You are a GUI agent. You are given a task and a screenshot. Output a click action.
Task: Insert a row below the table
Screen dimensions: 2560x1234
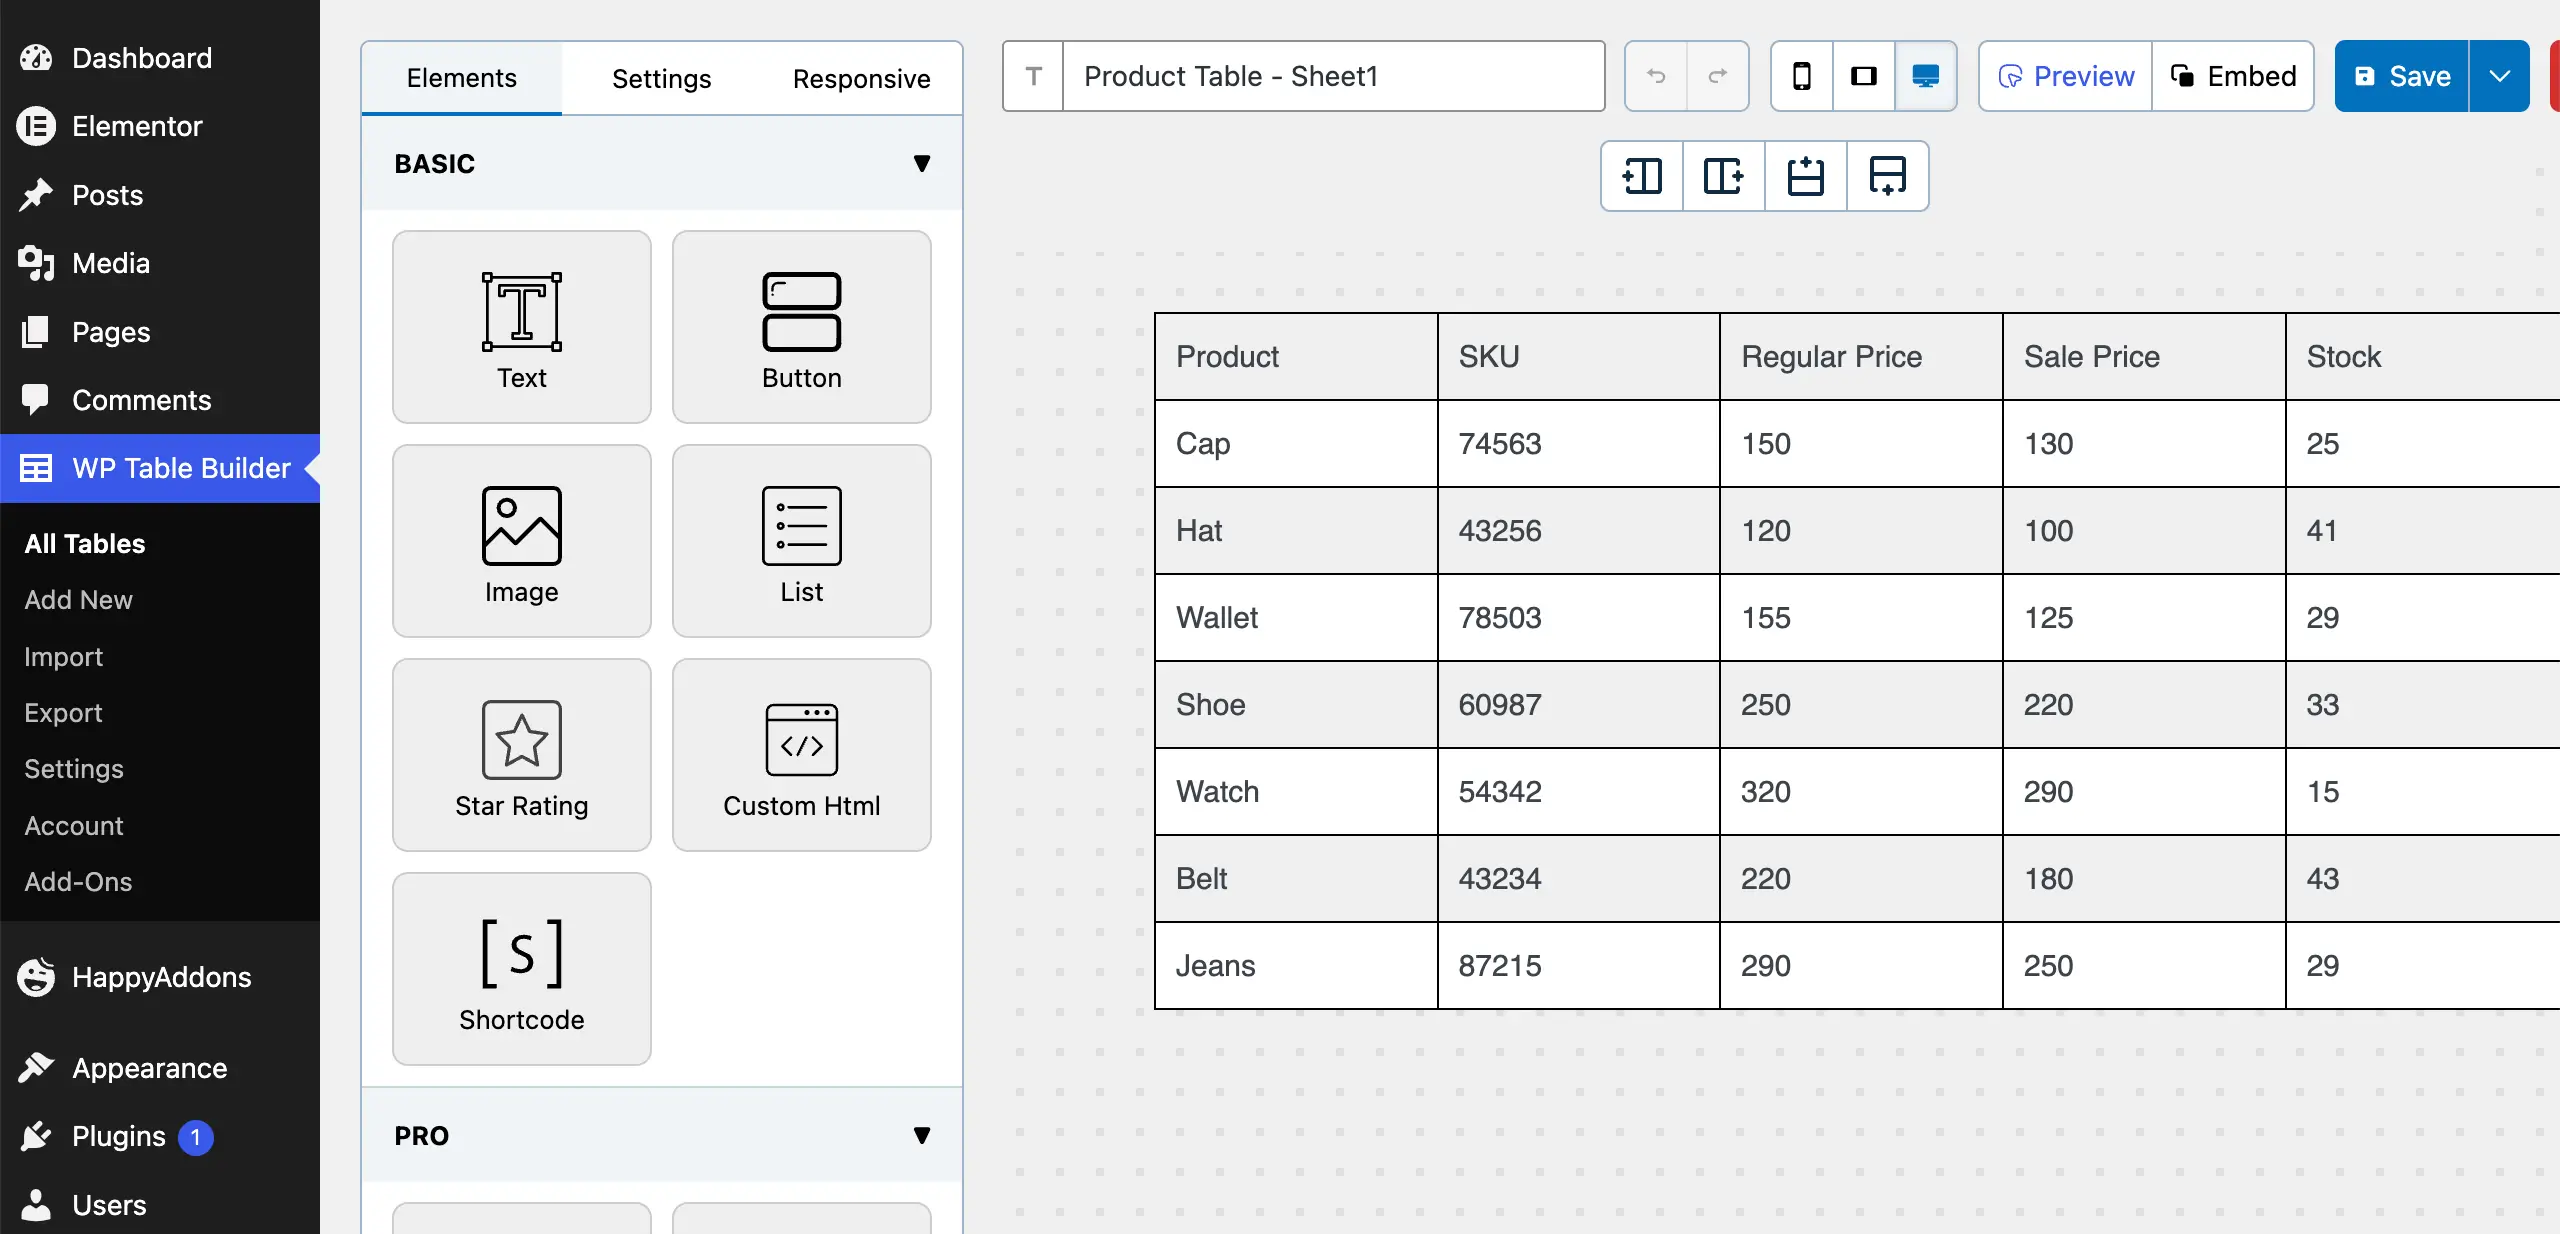click(1887, 176)
